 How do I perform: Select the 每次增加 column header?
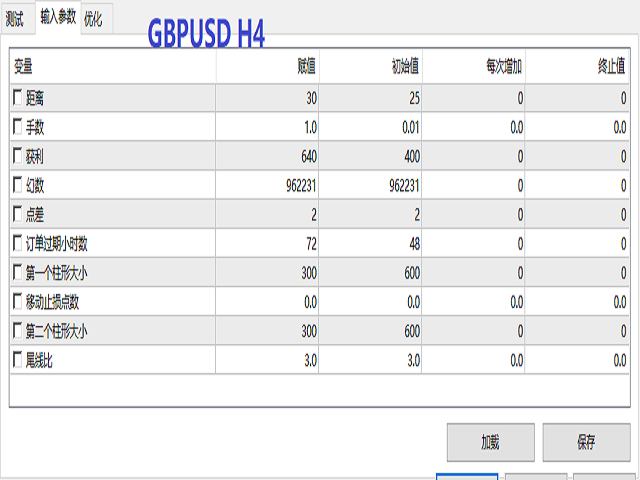[x=474, y=66]
